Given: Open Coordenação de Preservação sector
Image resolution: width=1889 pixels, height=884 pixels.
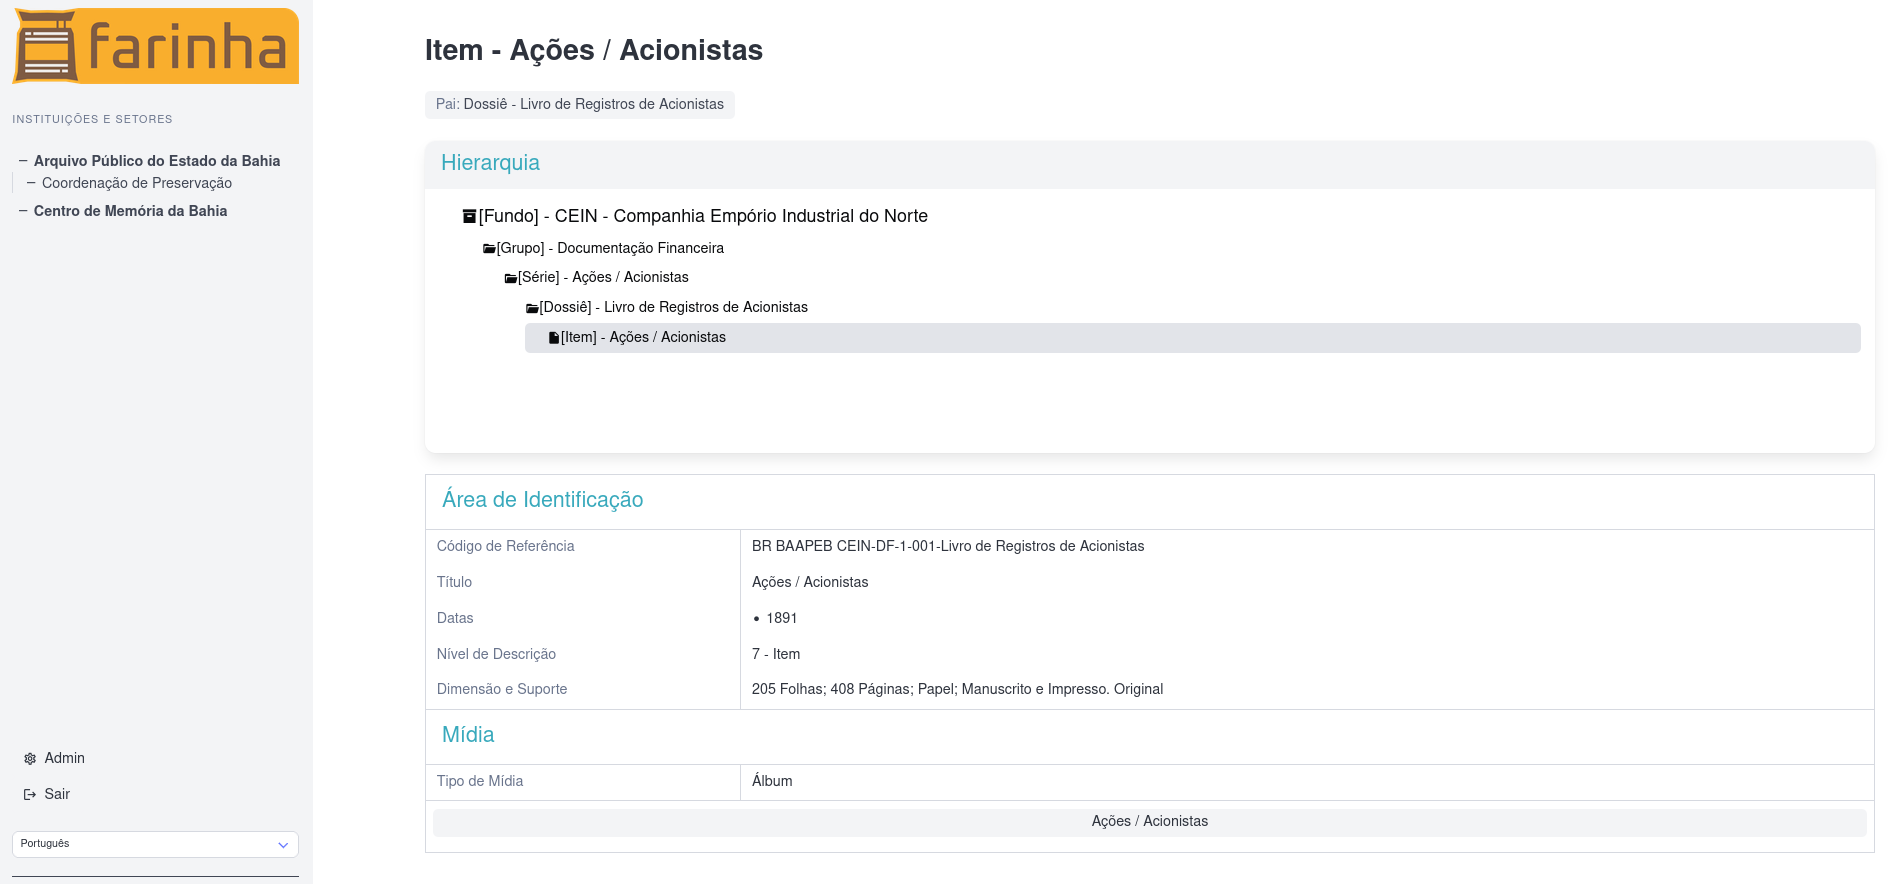Looking at the screenshot, I should coord(137,183).
